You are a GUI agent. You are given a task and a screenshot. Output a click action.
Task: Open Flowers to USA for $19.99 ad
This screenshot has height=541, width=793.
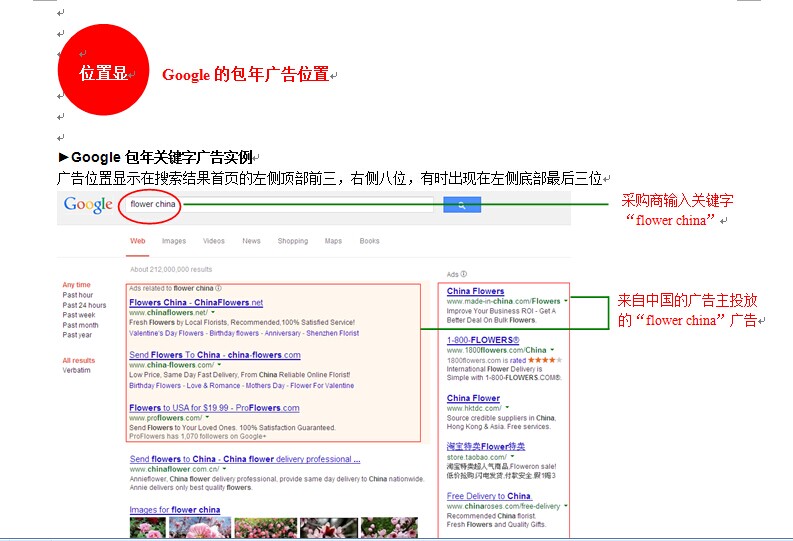click(214, 408)
